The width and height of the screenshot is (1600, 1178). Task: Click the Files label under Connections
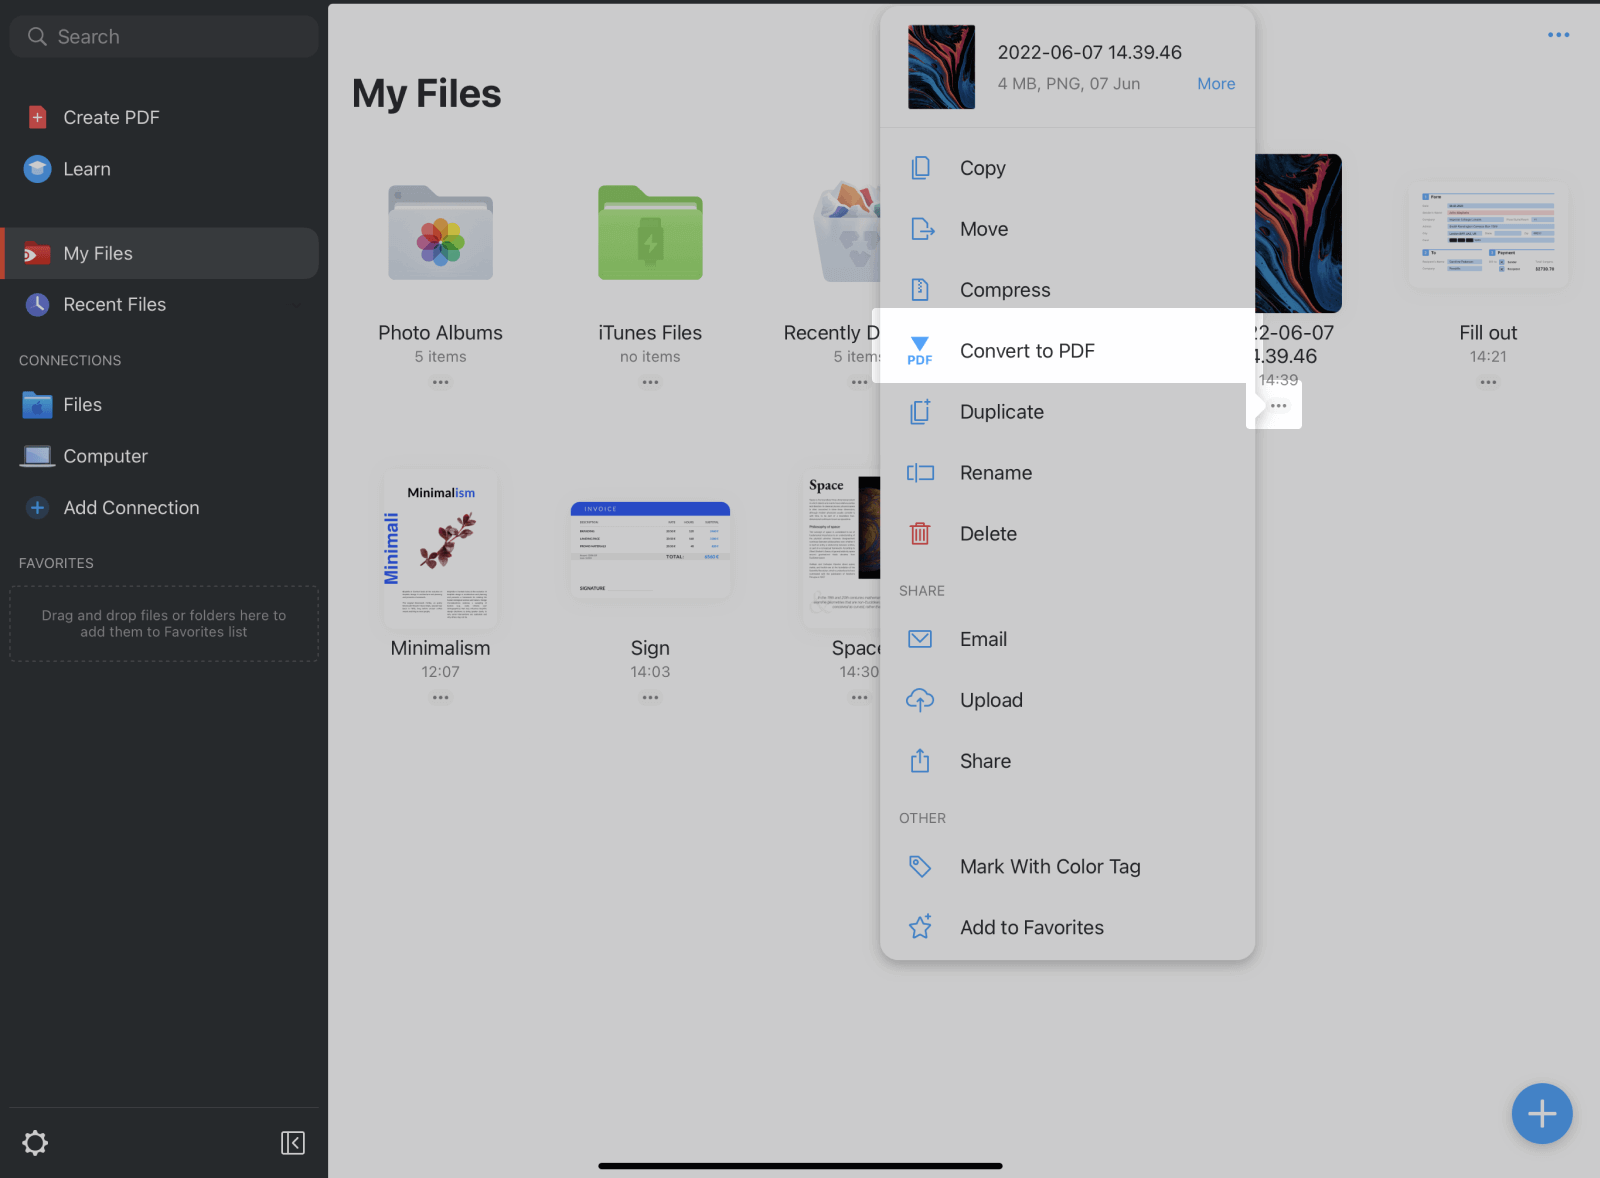coord(83,405)
